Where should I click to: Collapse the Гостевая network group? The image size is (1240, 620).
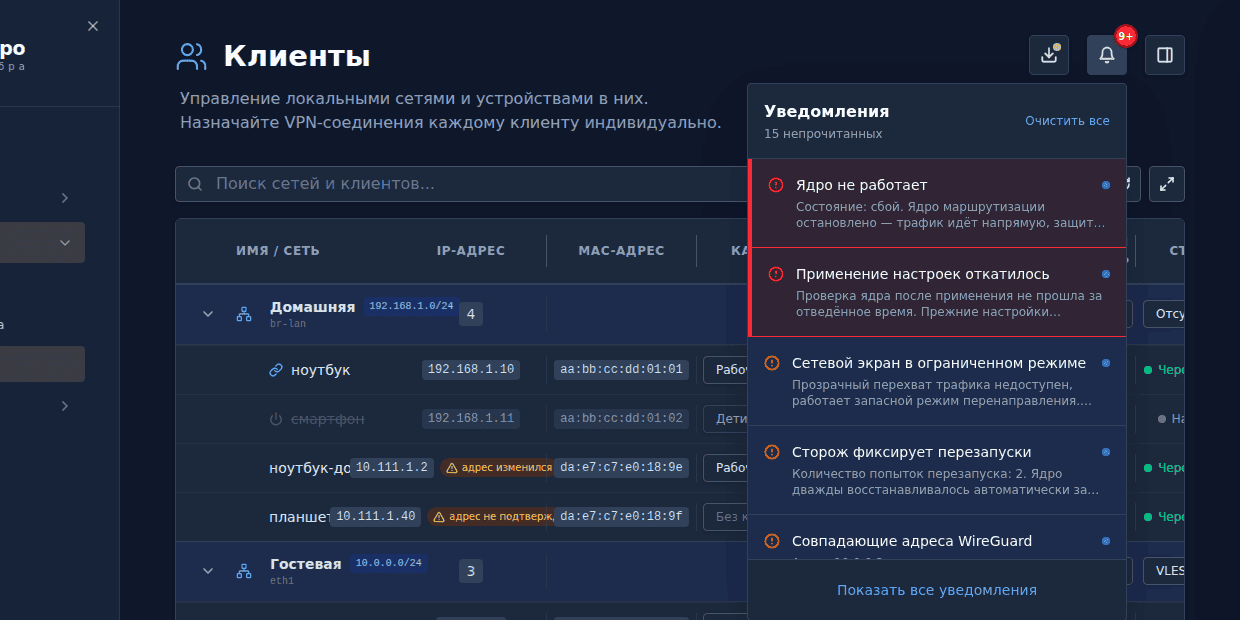coord(208,571)
